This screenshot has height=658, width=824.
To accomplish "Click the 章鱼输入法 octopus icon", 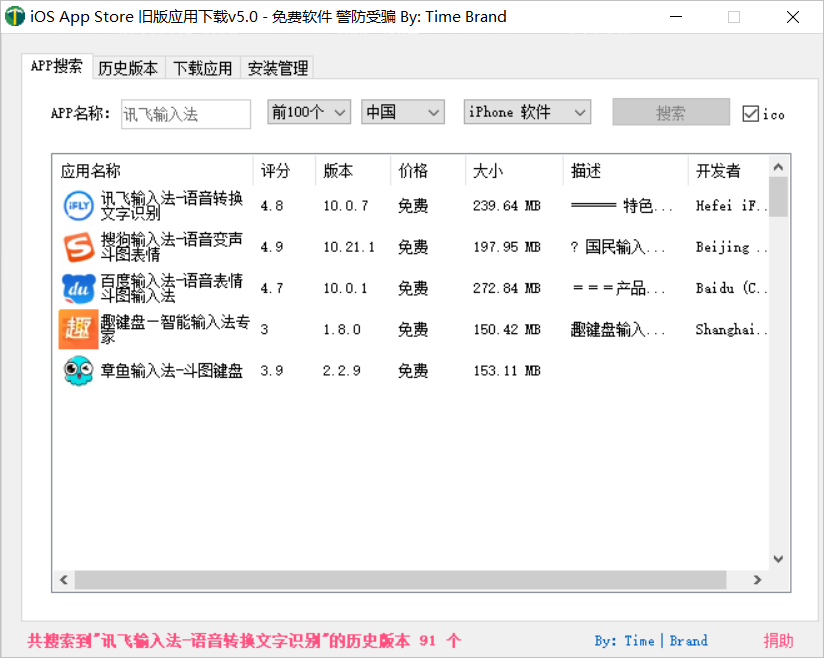I will coord(78,371).
